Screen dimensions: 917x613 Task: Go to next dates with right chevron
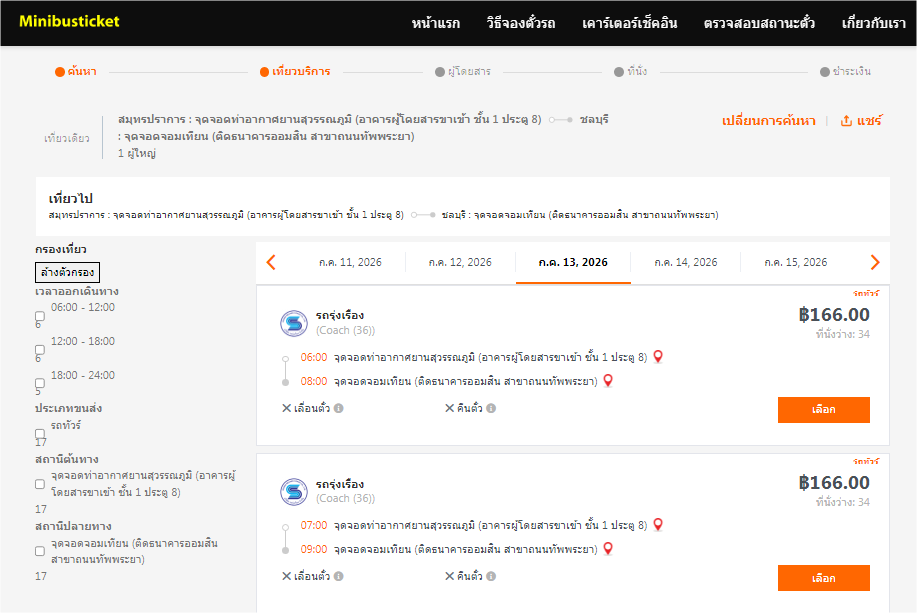click(875, 262)
